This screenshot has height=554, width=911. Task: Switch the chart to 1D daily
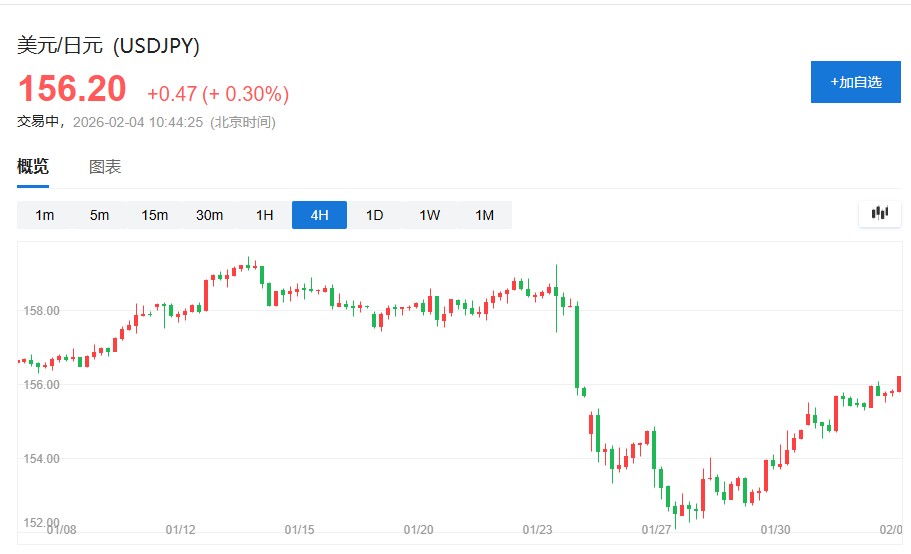point(374,215)
